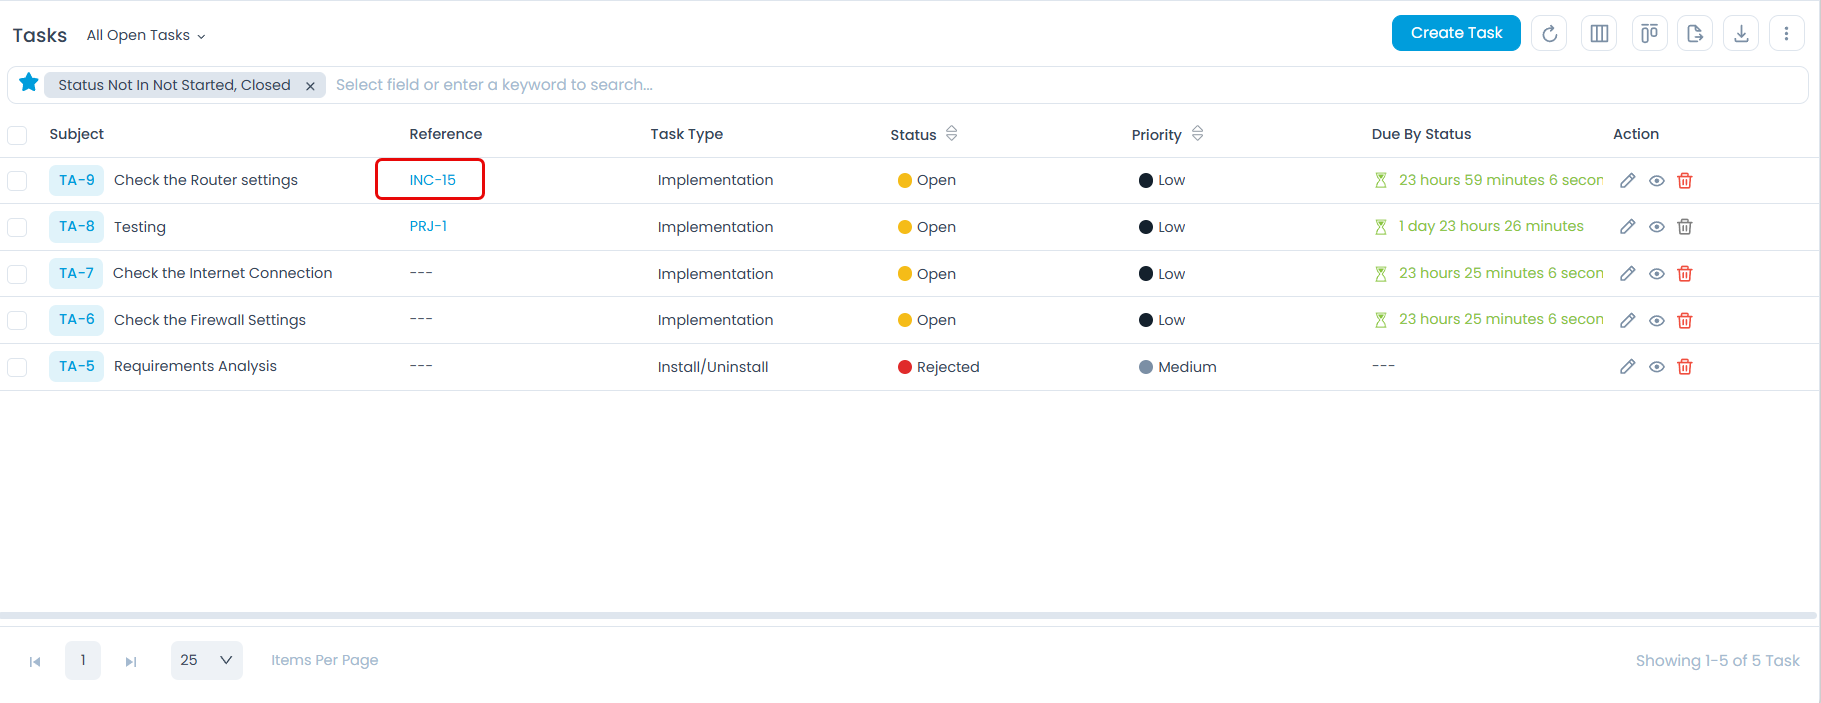Click 'Showing 1-5 of 5 Task' text
Viewport: 1821px width, 703px height.
[1717, 661]
